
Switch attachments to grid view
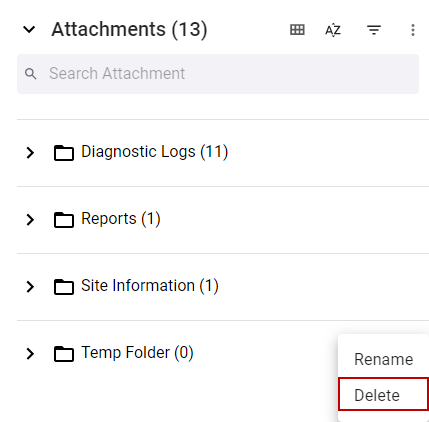pyautogui.click(x=297, y=30)
